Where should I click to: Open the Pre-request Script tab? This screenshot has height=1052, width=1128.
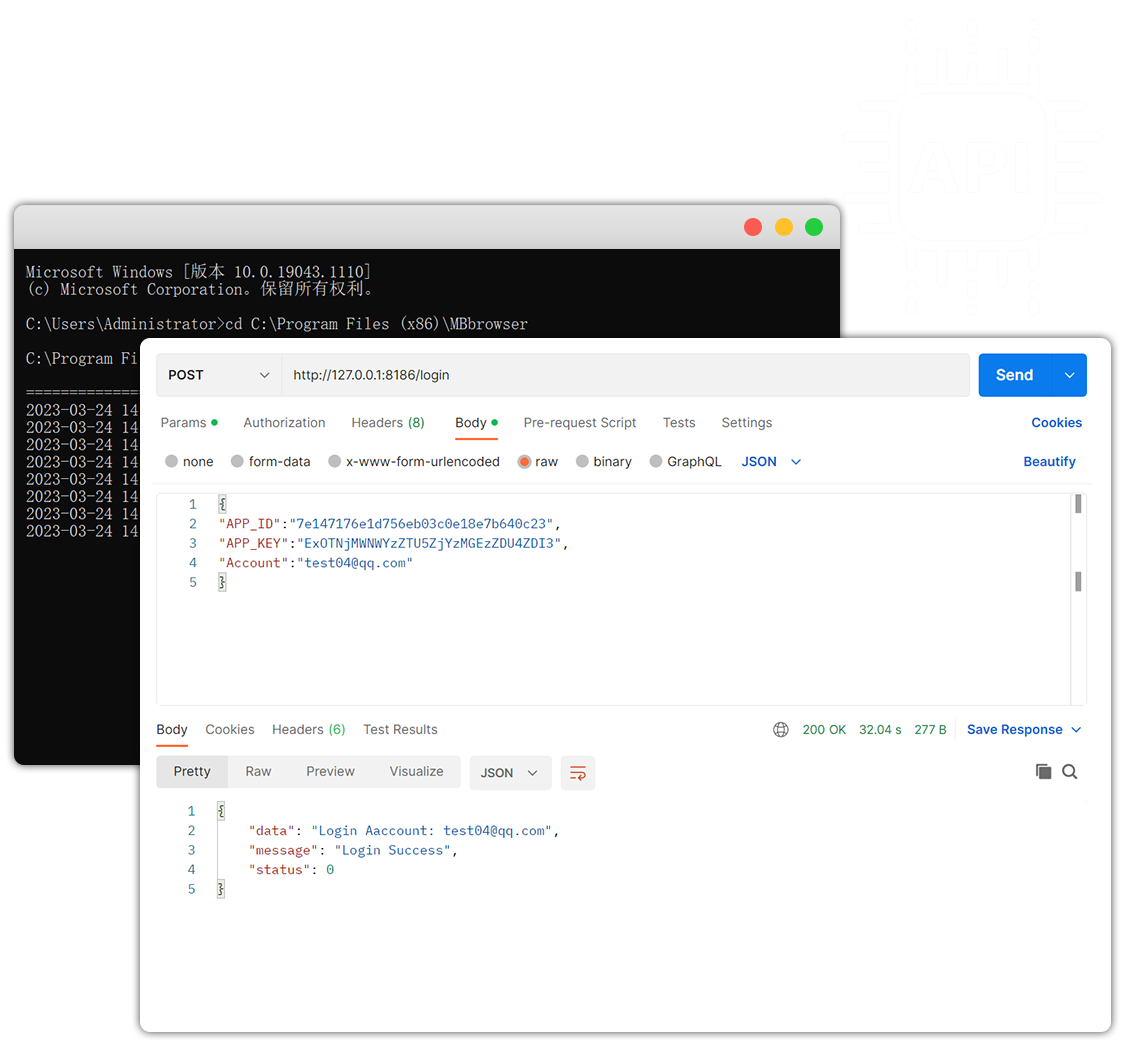coord(580,423)
